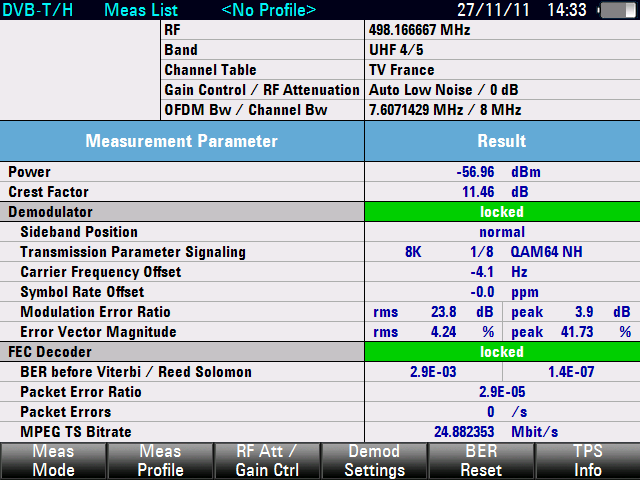Click the Measurement Parameter column header
The width and height of the screenshot is (640, 480).
click(182, 141)
